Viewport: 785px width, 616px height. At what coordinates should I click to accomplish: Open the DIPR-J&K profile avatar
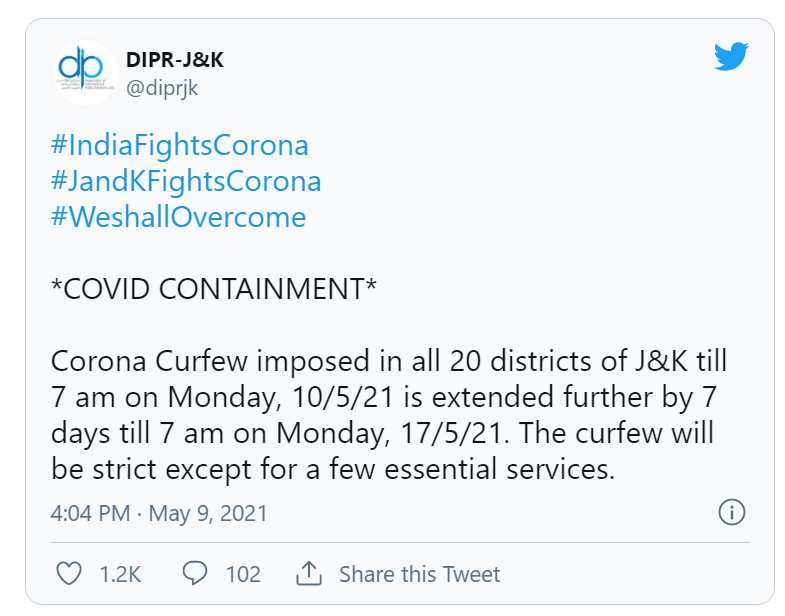click(85, 72)
